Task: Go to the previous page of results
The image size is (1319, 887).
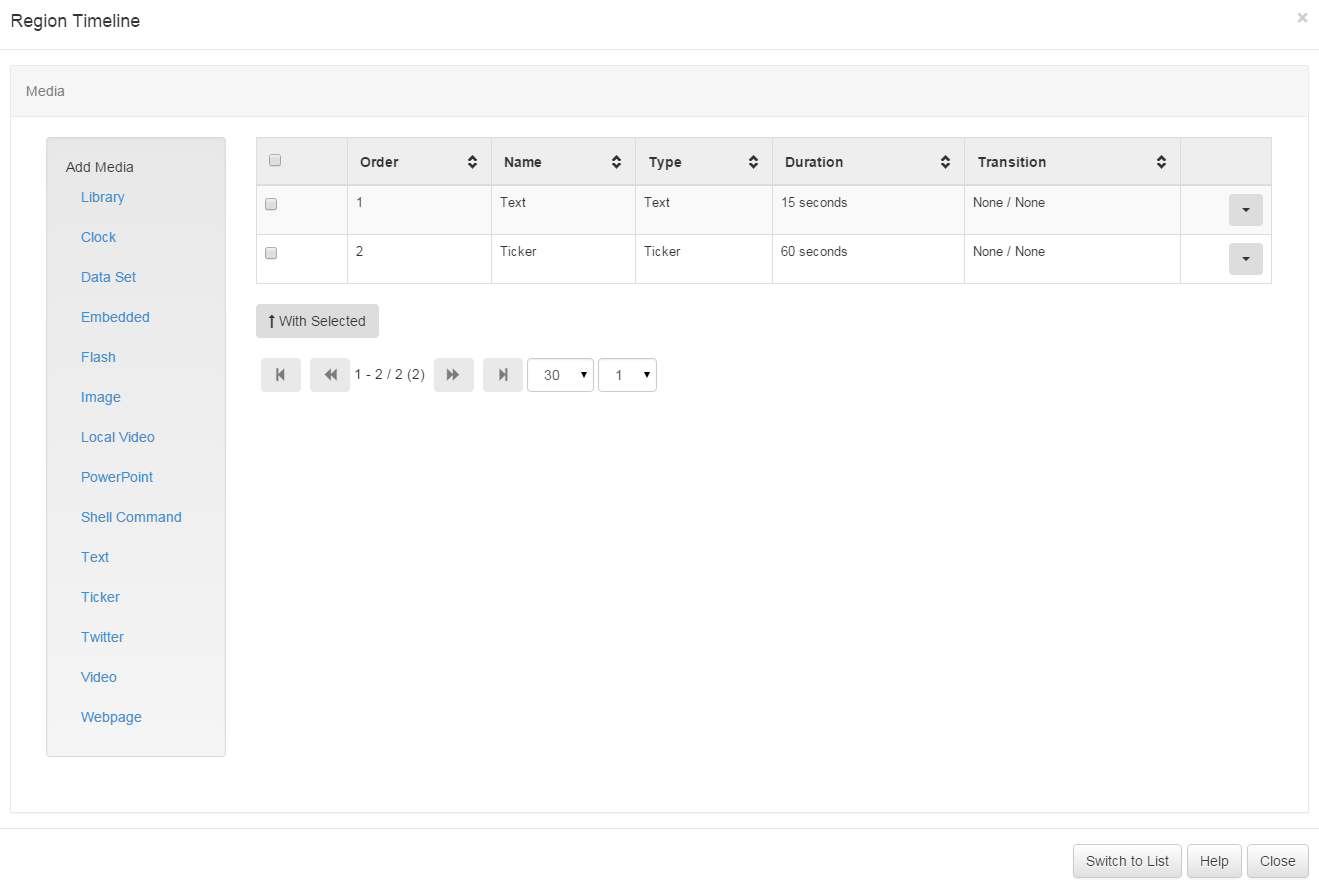Action: [330, 375]
